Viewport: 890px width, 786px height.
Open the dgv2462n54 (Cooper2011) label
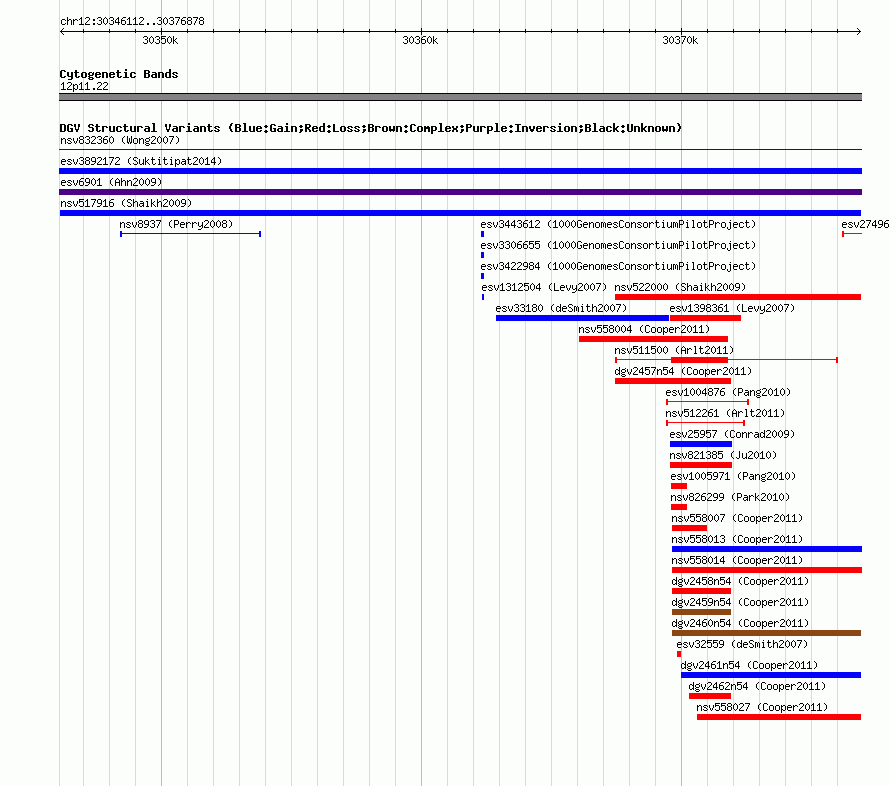pos(757,686)
